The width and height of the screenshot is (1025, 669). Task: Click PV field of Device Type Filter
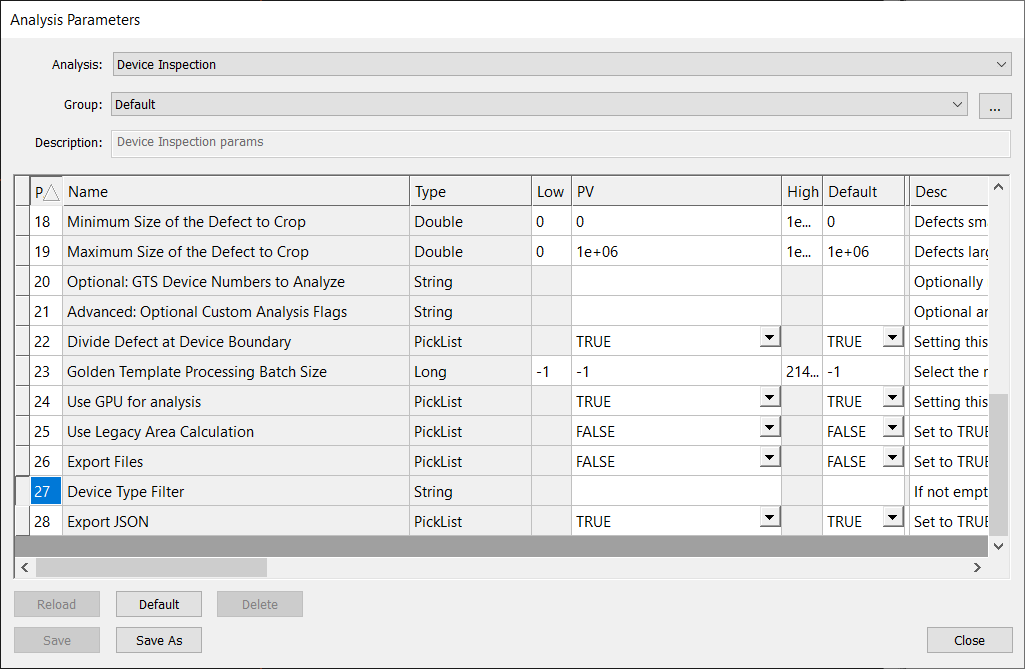coord(675,492)
